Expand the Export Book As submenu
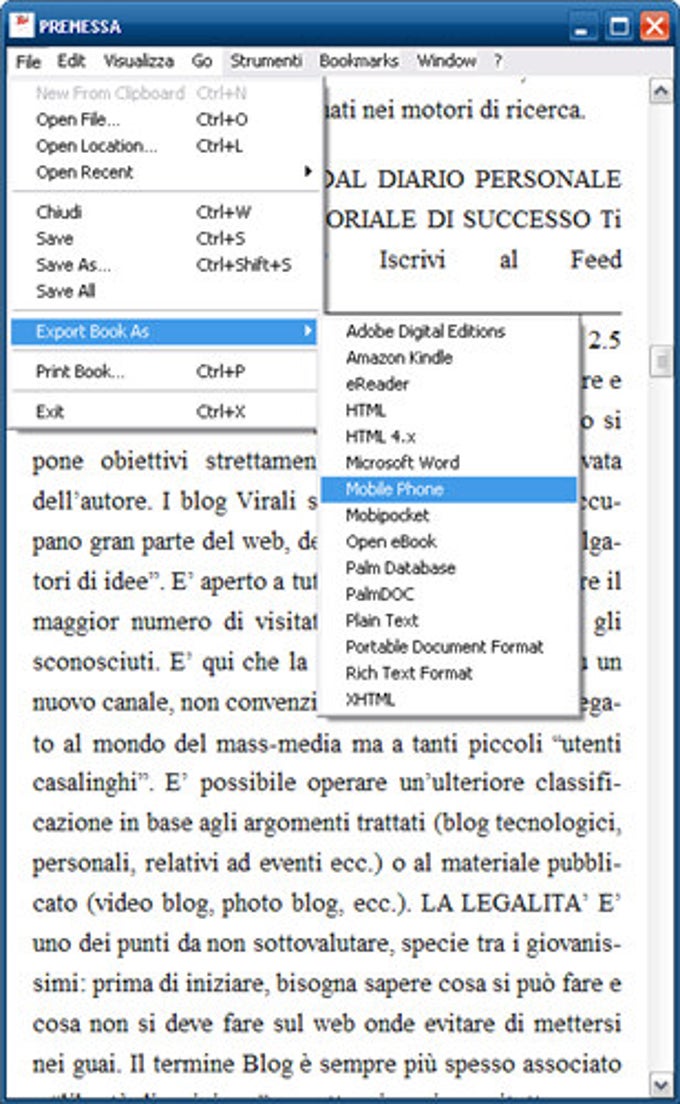The image size is (680, 1104). click(163, 331)
